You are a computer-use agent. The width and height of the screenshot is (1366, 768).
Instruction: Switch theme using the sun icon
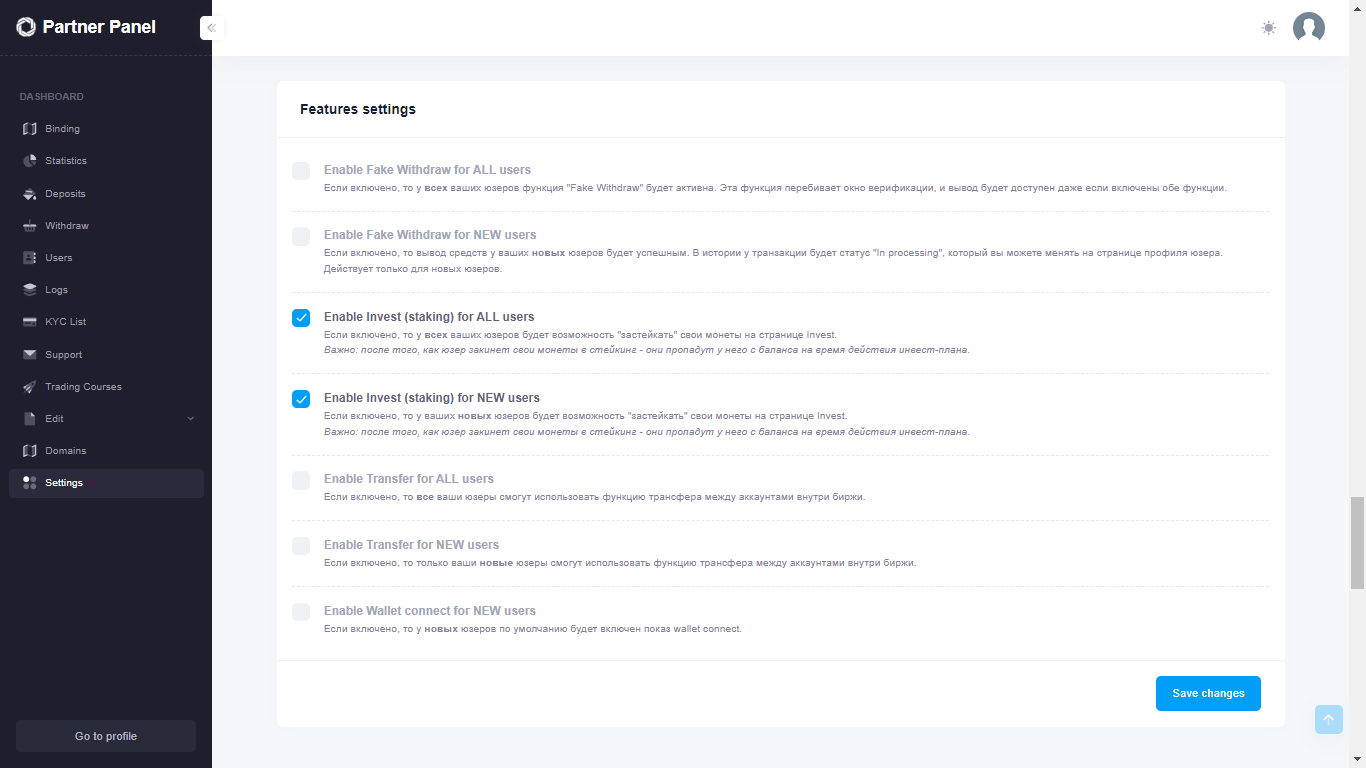point(1269,28)
